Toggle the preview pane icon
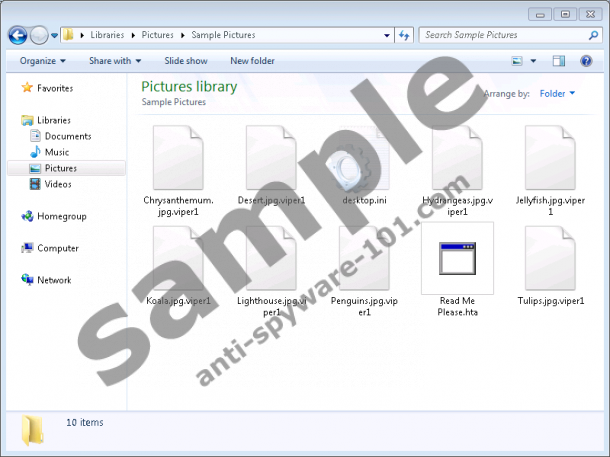 point(559,61)
